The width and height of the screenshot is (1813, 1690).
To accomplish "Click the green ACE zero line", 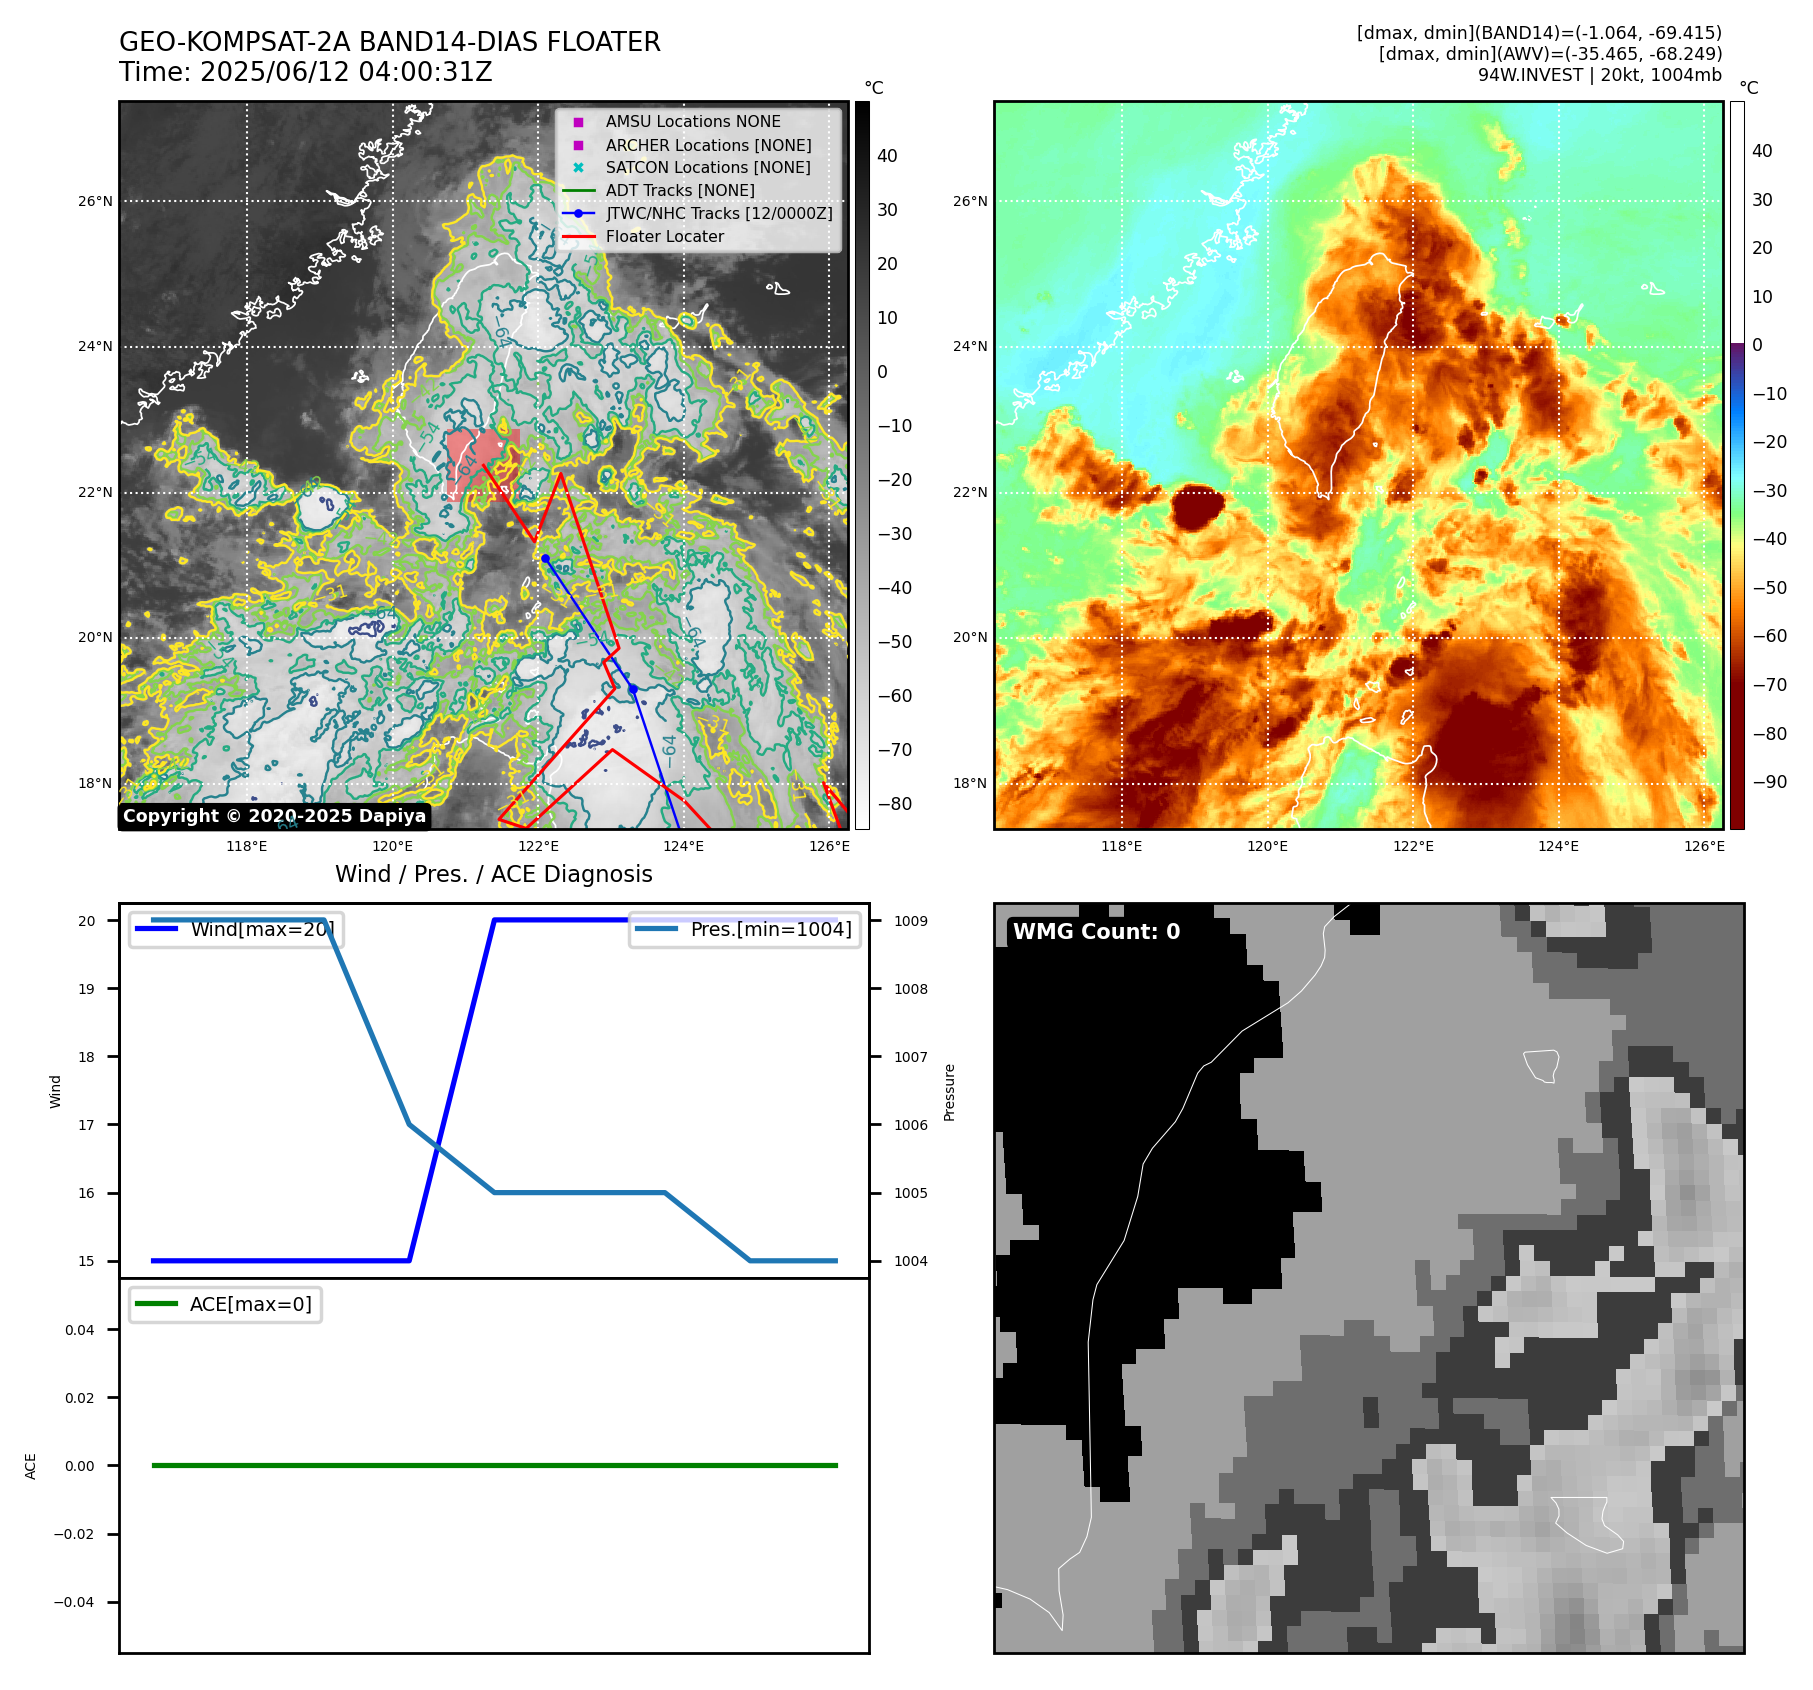I will pyautogui.click(x=494, y=1465).
